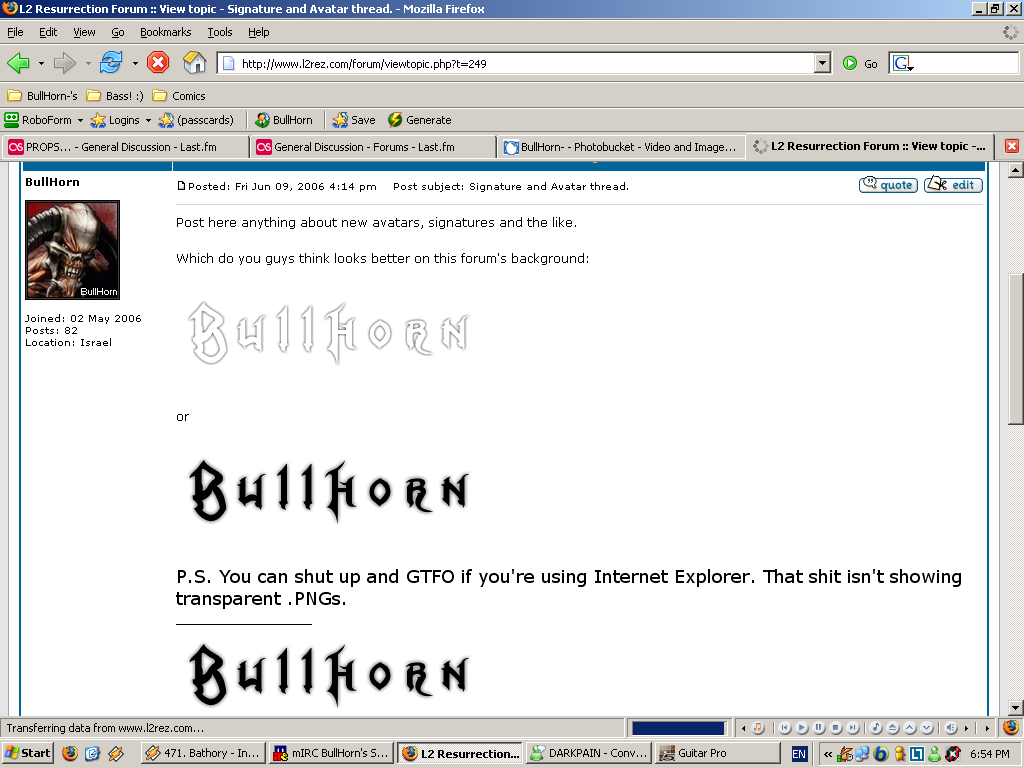Click the edit button on BullHorn's post
Screen dimensions: 1024x768
point(953,185)
